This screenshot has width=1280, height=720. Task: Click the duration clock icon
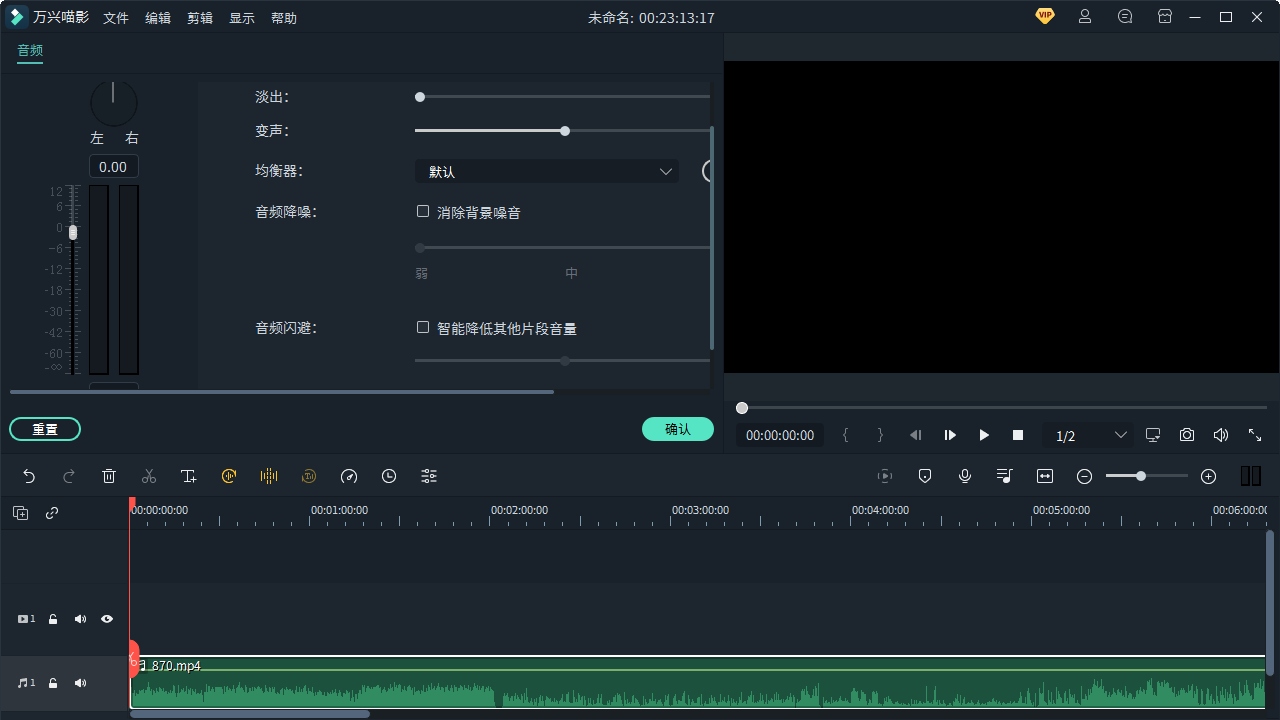[389, 476]
